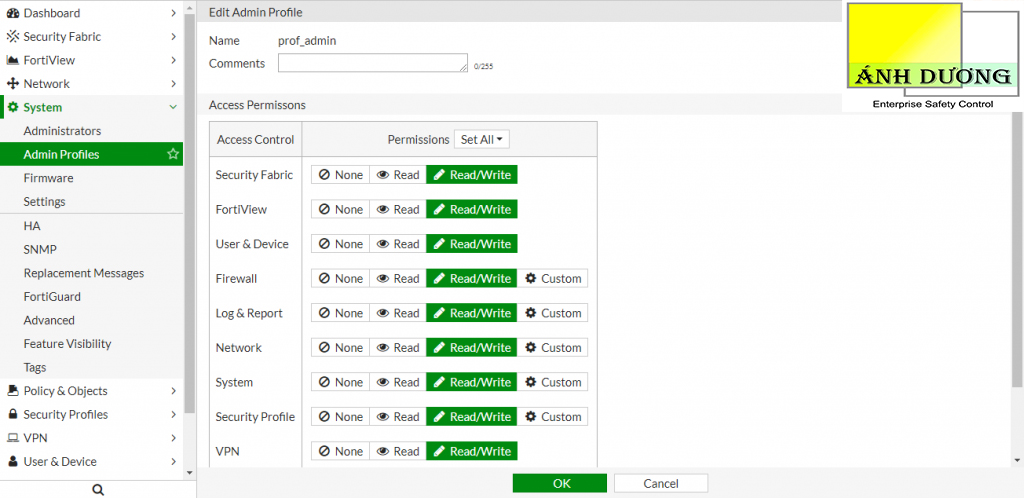Set Security Fabric permission to None
This screenshot has width=1024, height=498.
coord(340,175)
